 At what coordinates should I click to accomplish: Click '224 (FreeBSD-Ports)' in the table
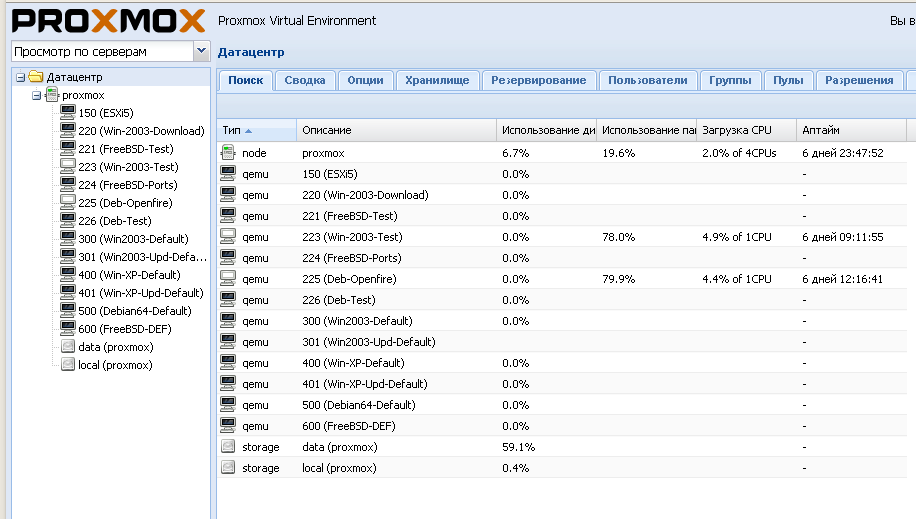[352, 258]
